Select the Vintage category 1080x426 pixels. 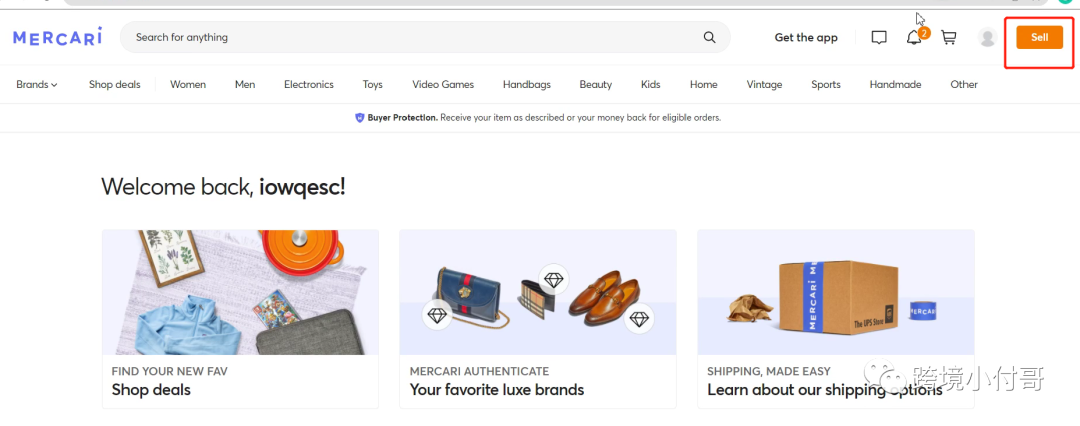[765, 84]
